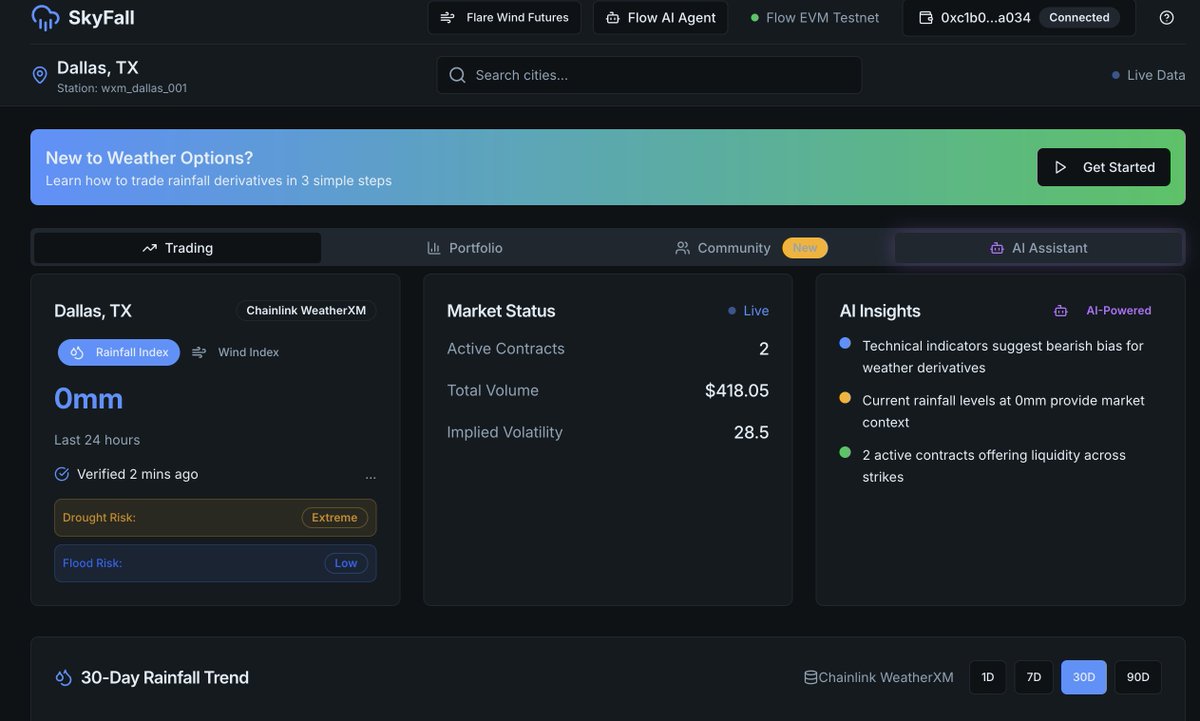This screenshot has height=721, width=1200.
Task: Click the location pin icon beside Dallas, TX
Action: point(40,75)
